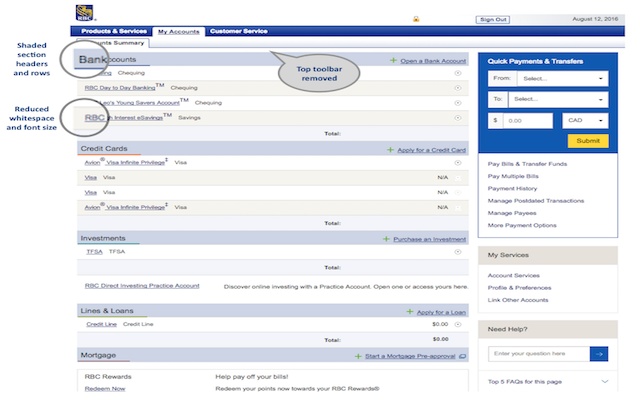Click the plus icon beside Apply for a Loan
640x400 pixels.
point(410,312)
